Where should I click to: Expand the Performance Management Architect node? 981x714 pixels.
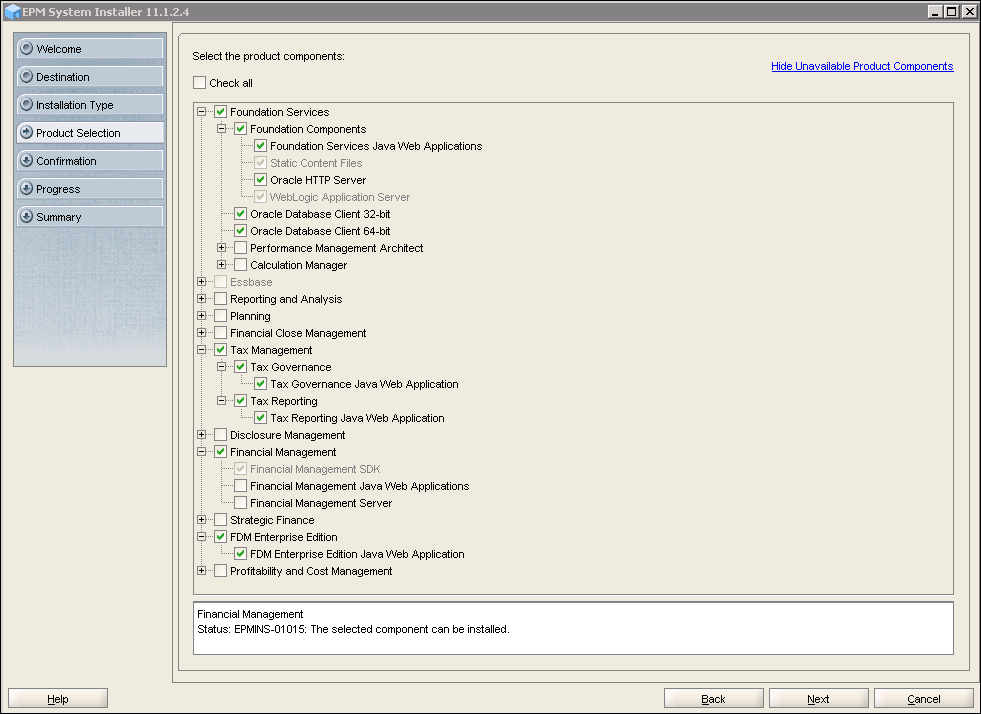coord(221,248)
